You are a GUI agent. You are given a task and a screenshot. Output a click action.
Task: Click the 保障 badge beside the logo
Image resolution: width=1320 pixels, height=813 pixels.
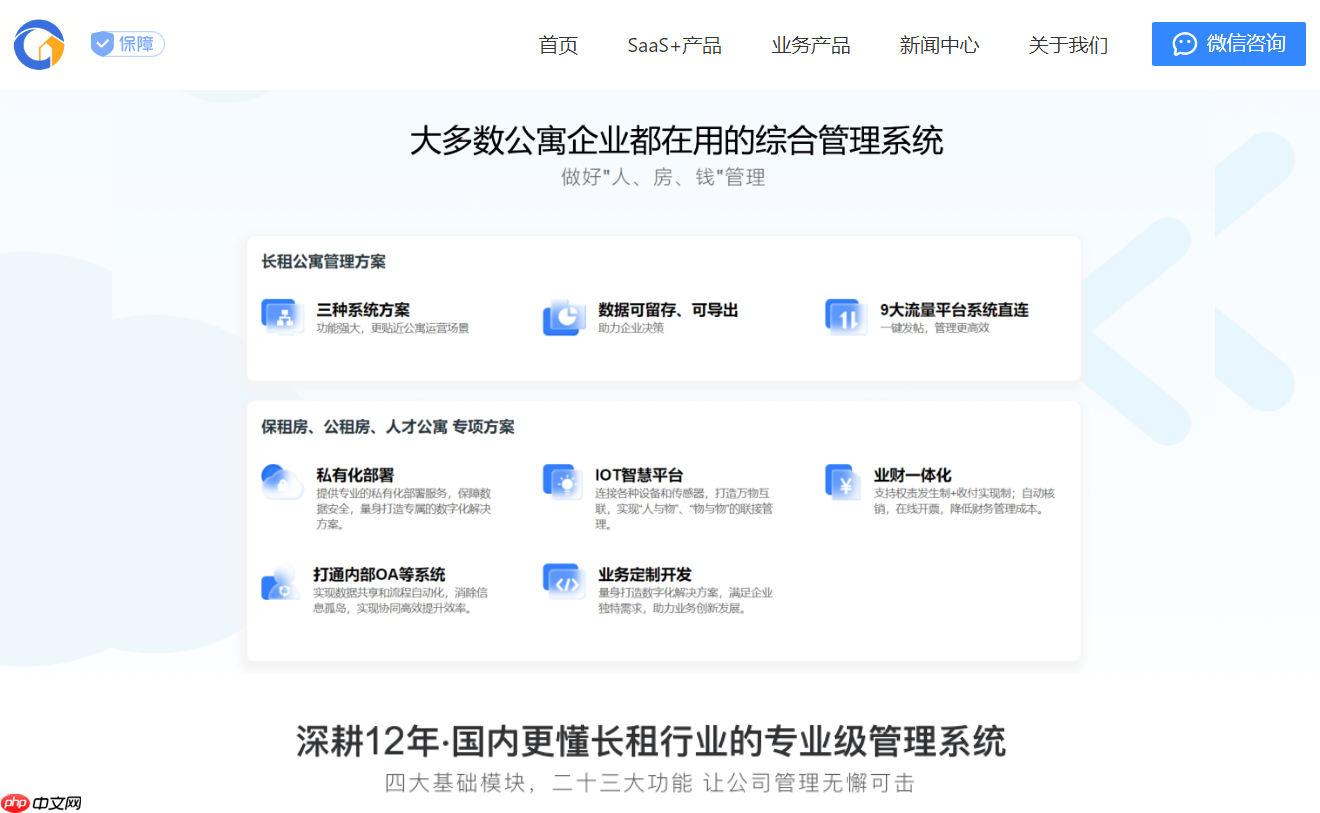[126, 44]
